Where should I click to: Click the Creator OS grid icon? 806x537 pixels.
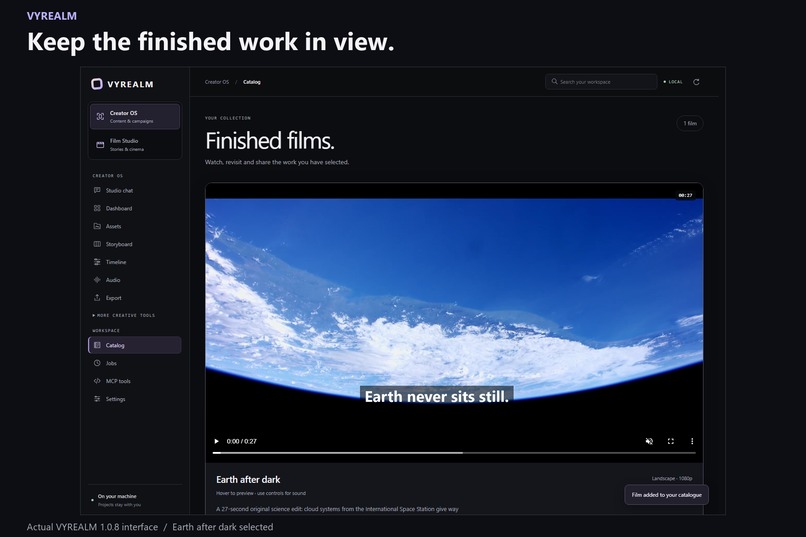coord(100,117)
